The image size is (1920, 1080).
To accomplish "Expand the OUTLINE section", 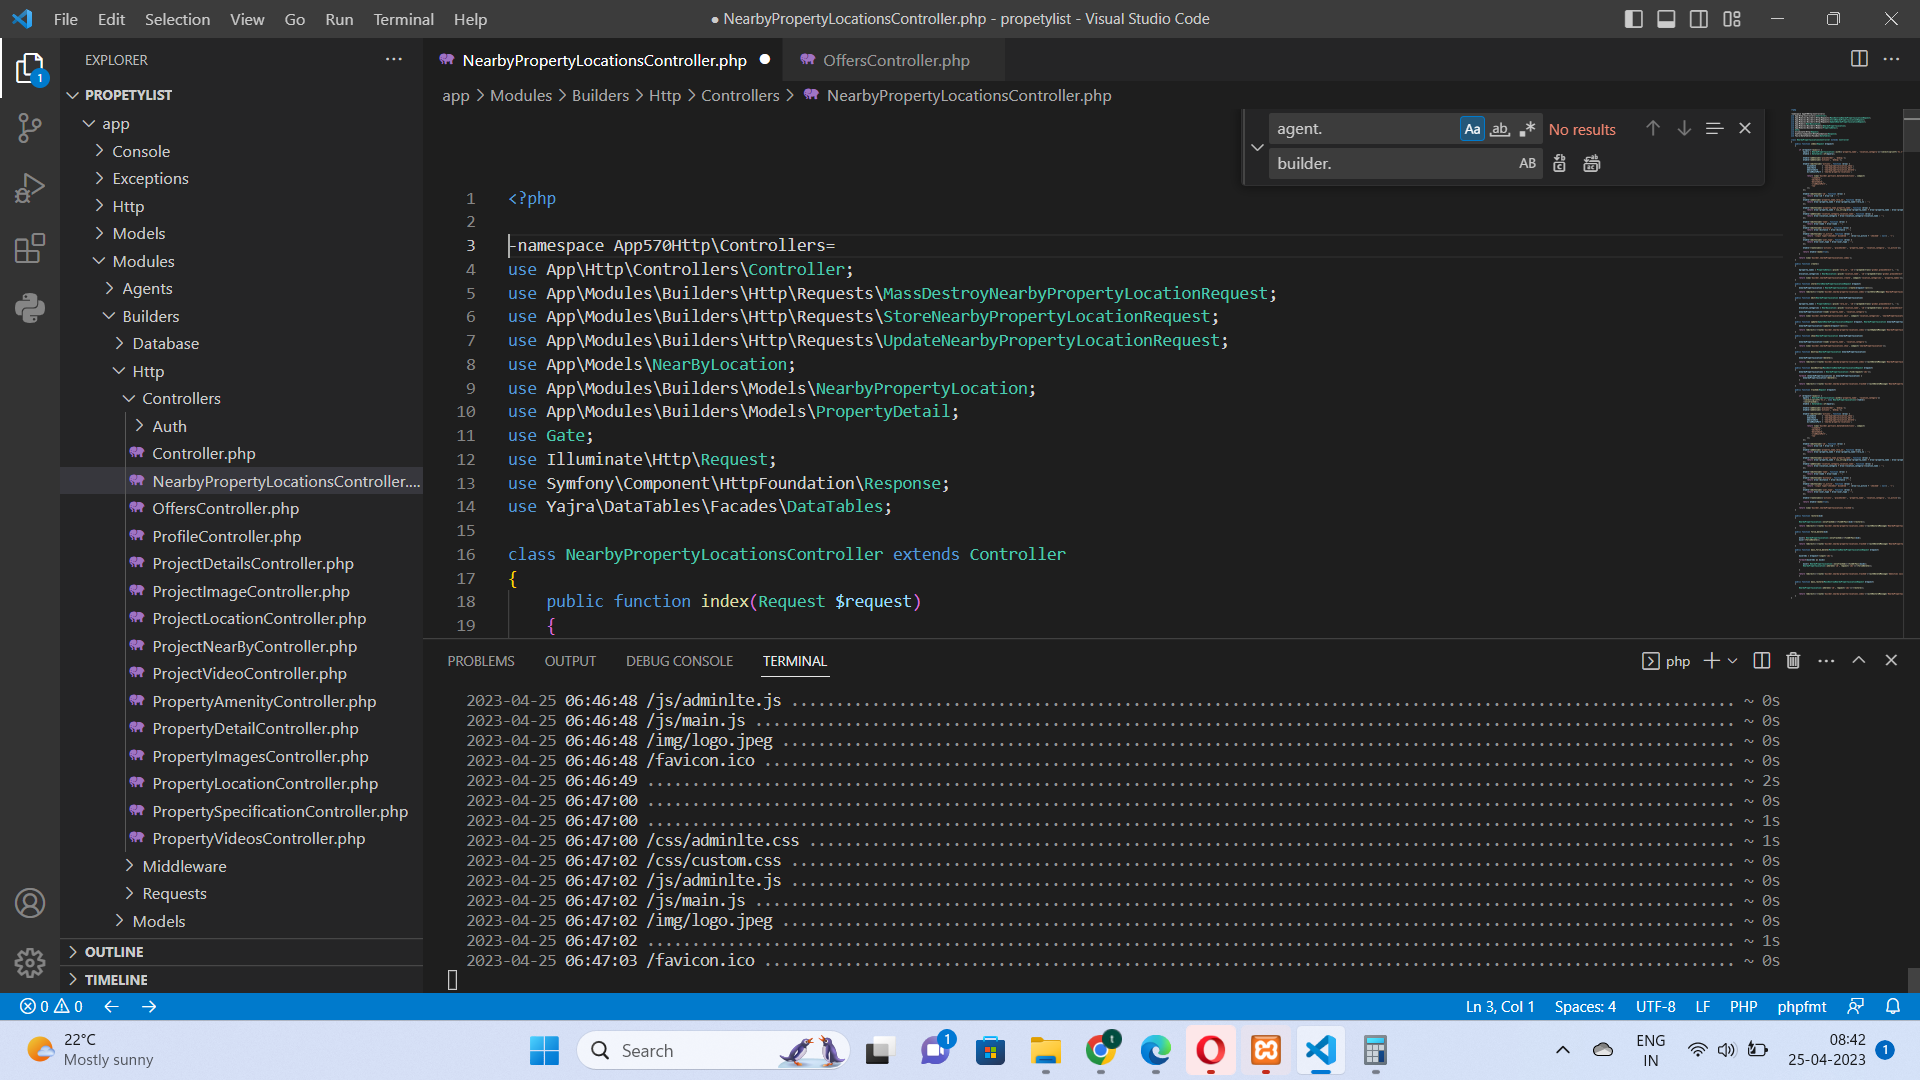I will [114, 951].
